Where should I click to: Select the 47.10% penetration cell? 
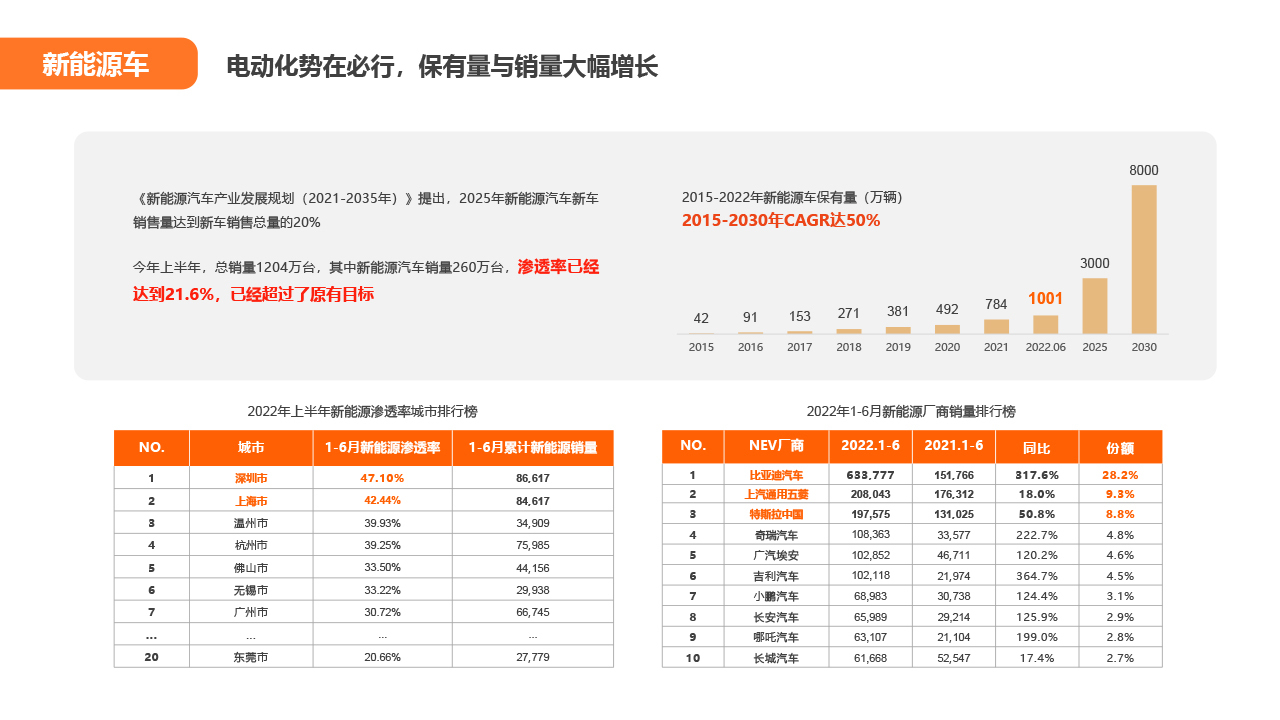(x=383, y=478)
